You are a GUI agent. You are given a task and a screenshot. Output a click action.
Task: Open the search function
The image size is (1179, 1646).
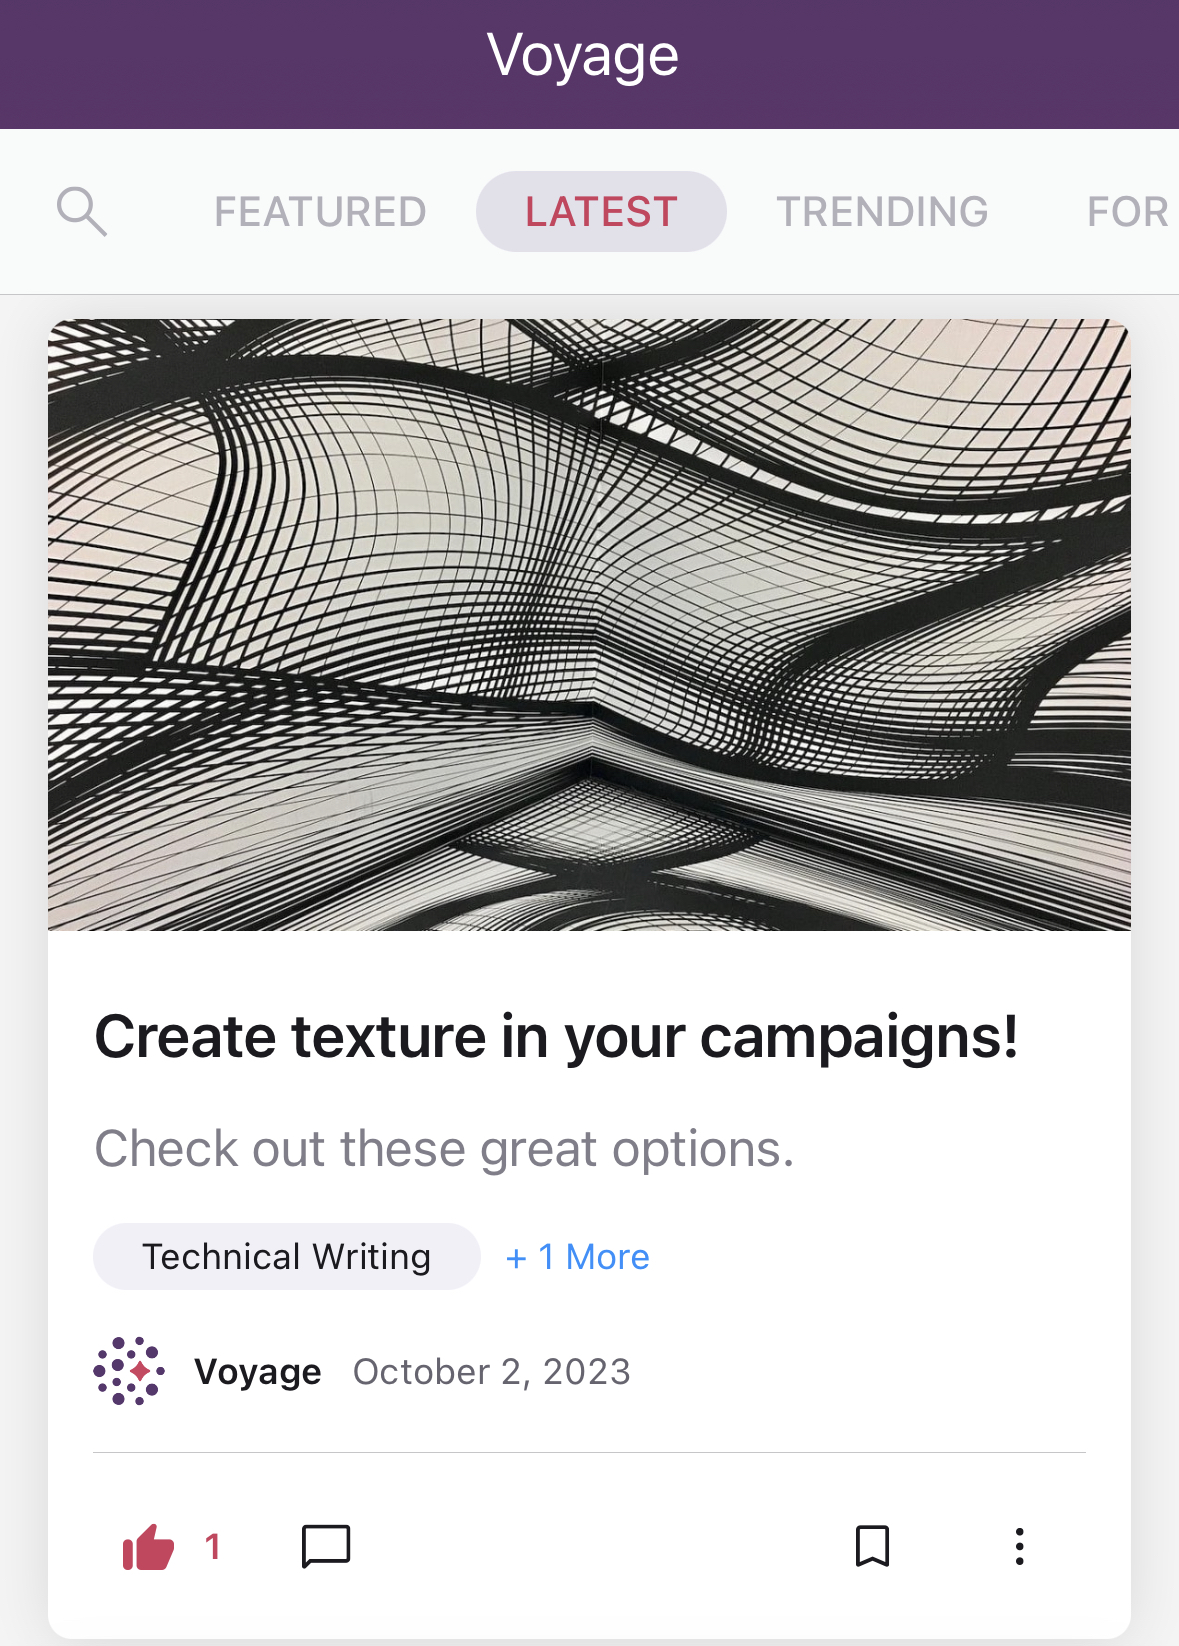[82, 210]
